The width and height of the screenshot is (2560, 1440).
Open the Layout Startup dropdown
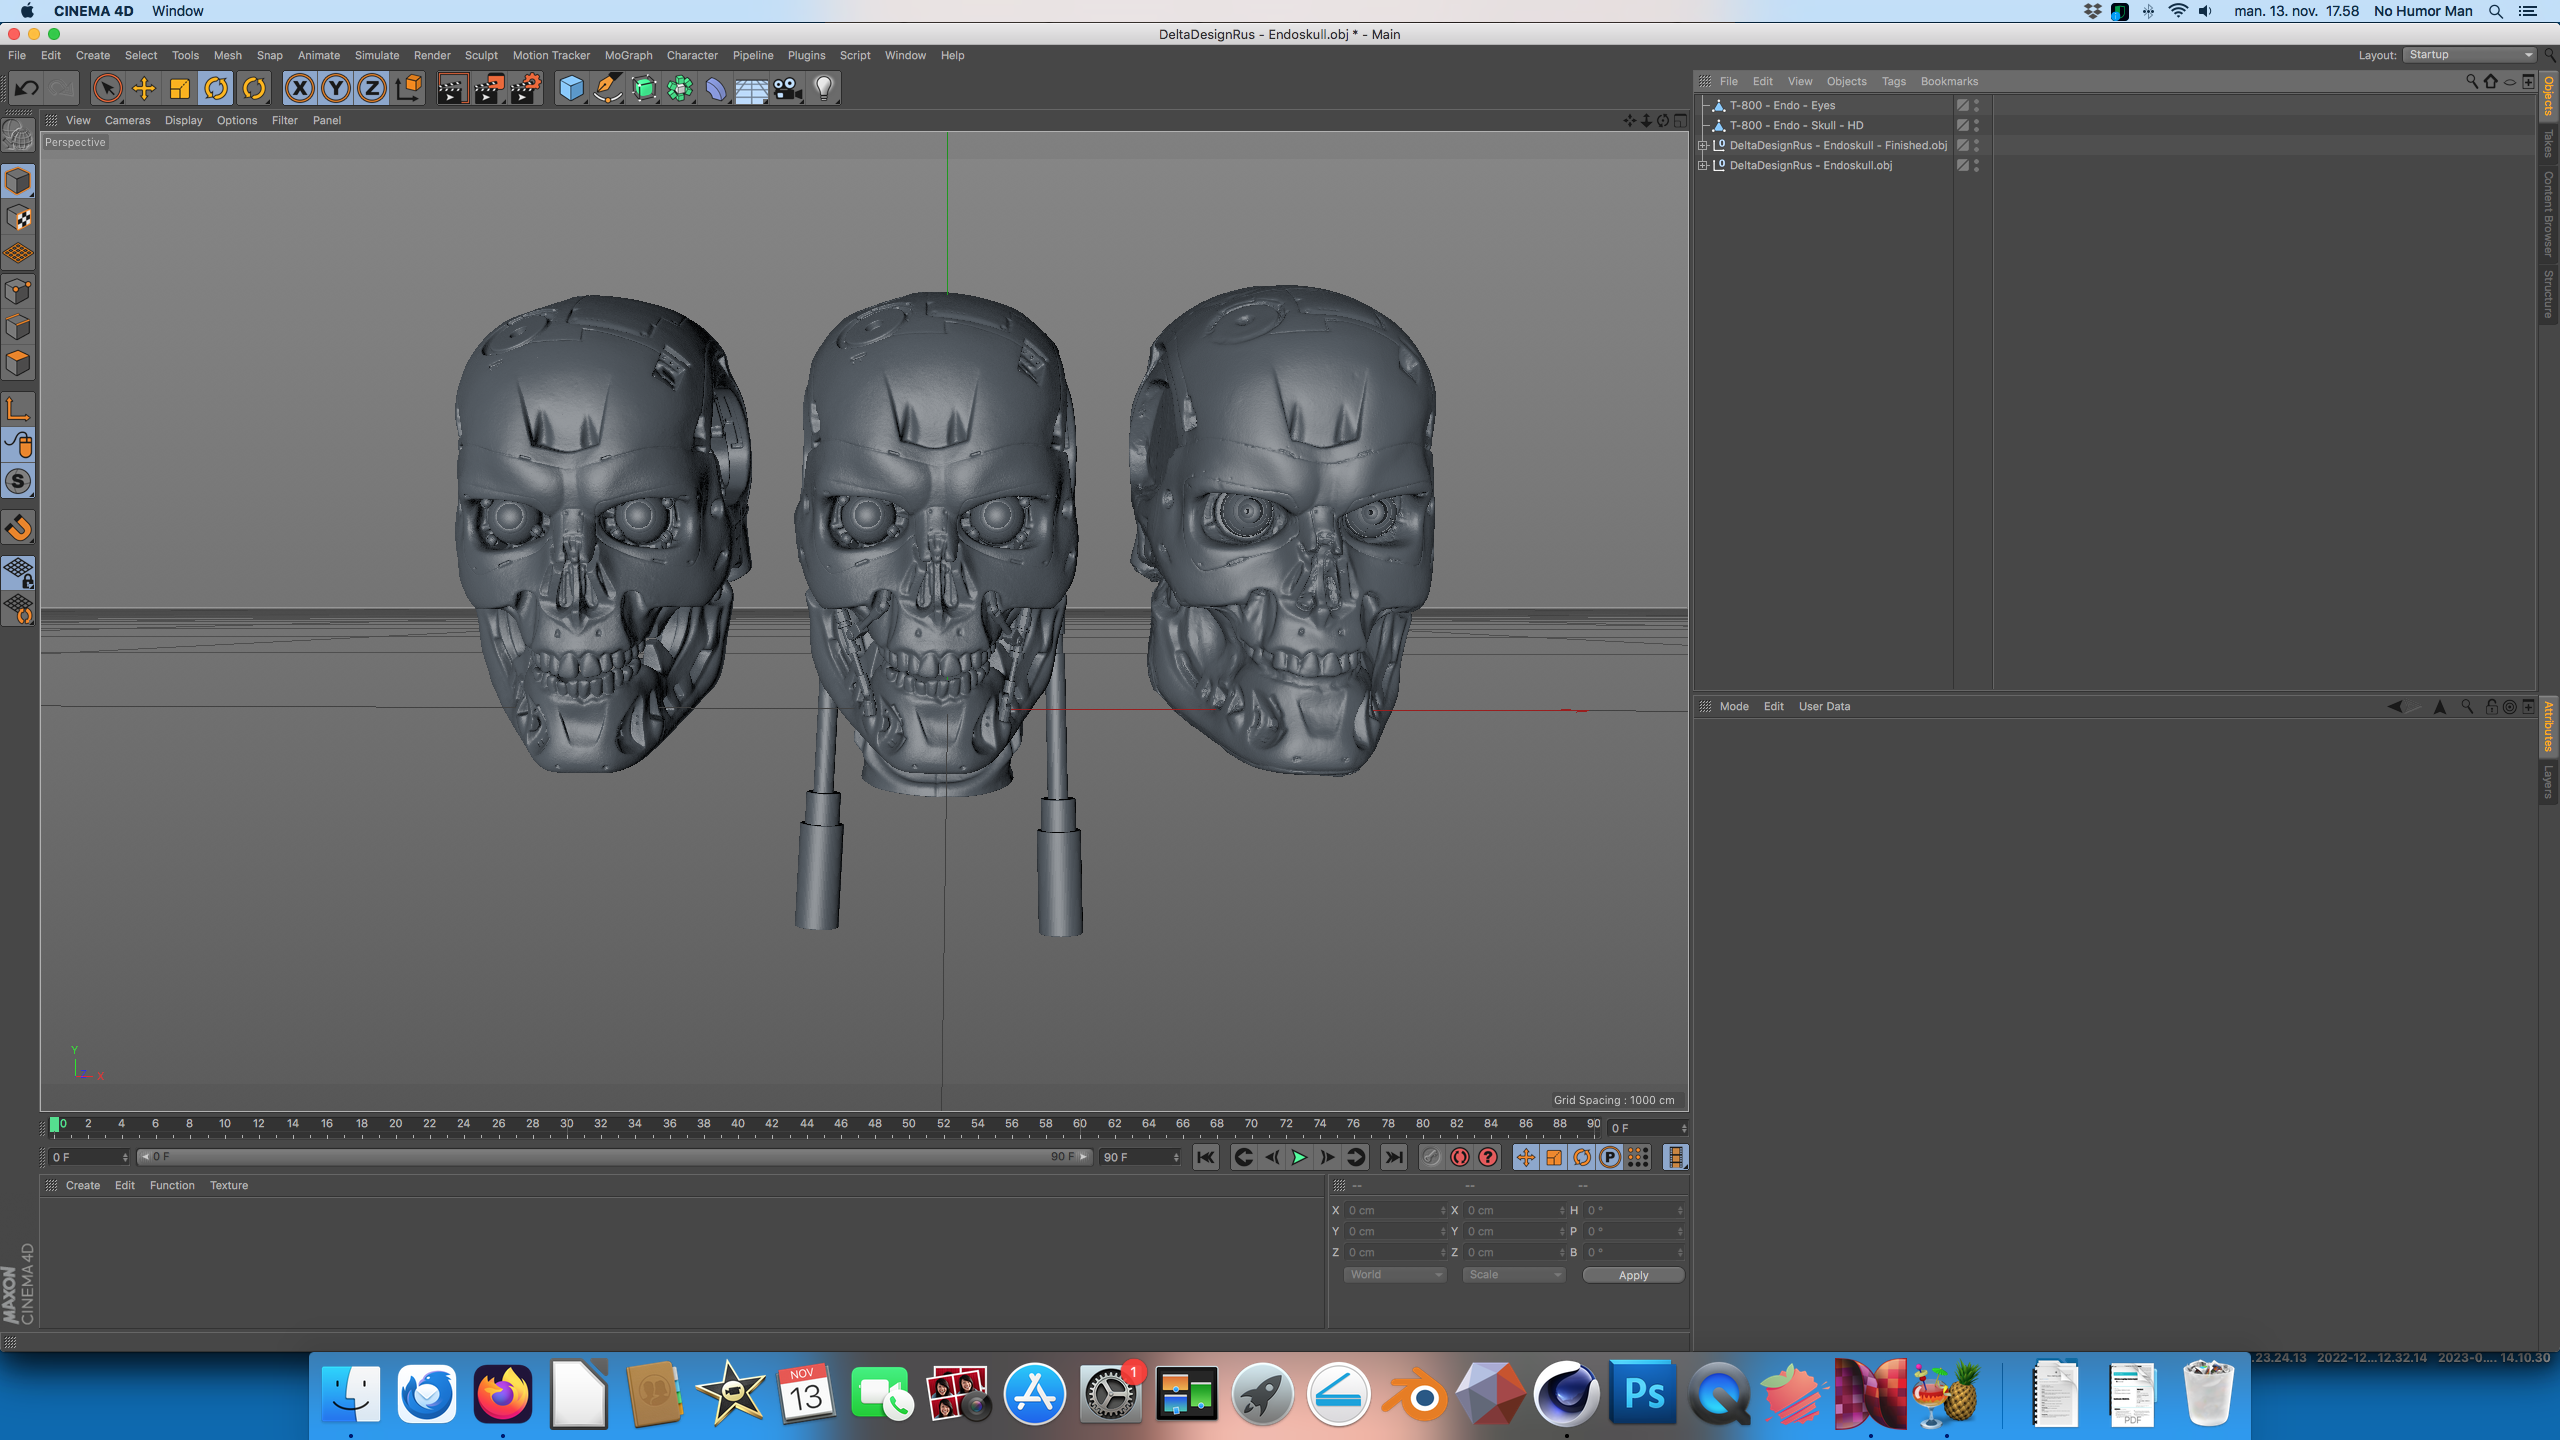tap(2469, 55)
